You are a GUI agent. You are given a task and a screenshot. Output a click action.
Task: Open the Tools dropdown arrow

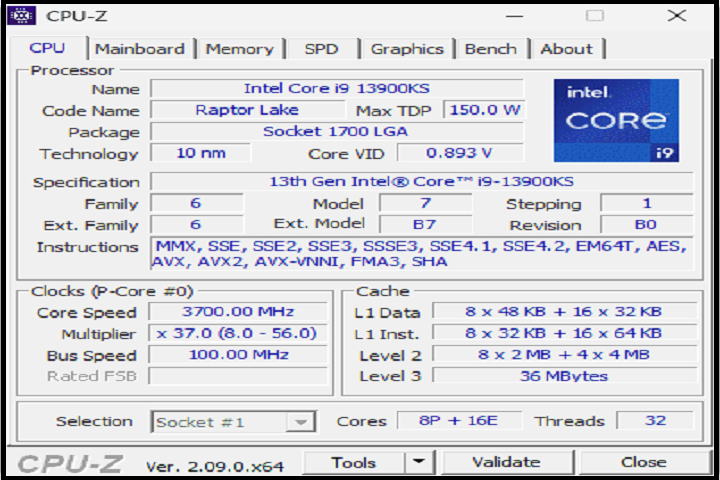click(420, 462)
